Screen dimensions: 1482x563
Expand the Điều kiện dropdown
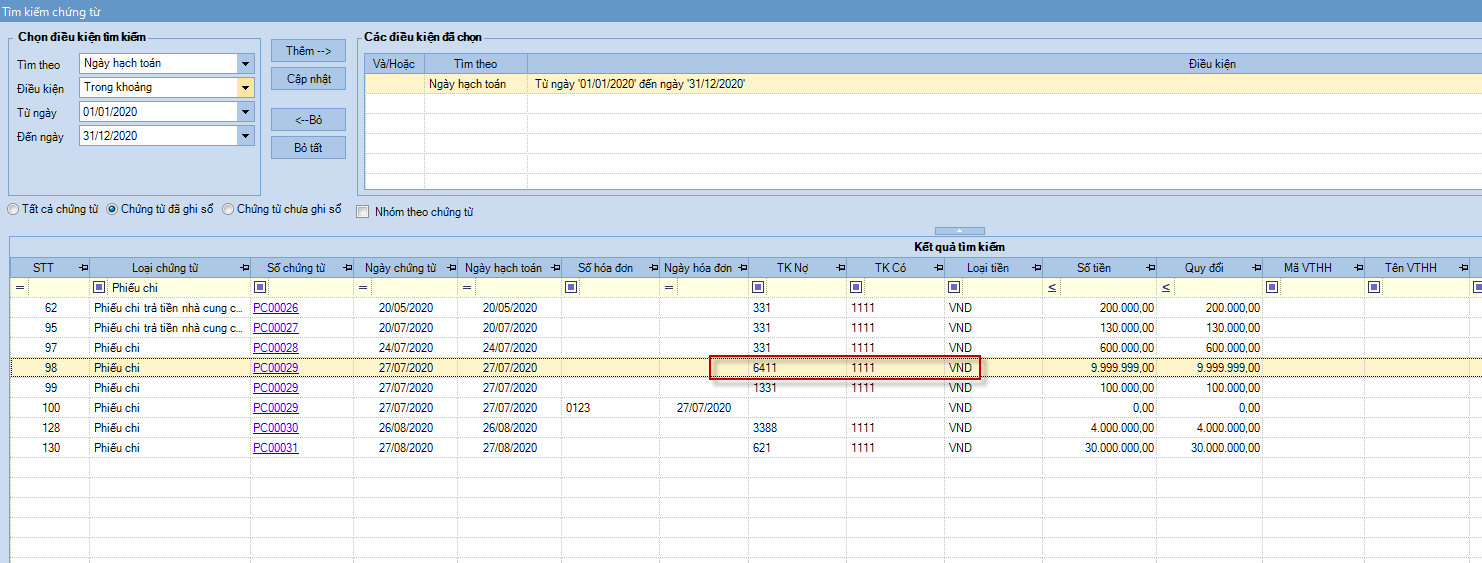(x=245, y=88)
